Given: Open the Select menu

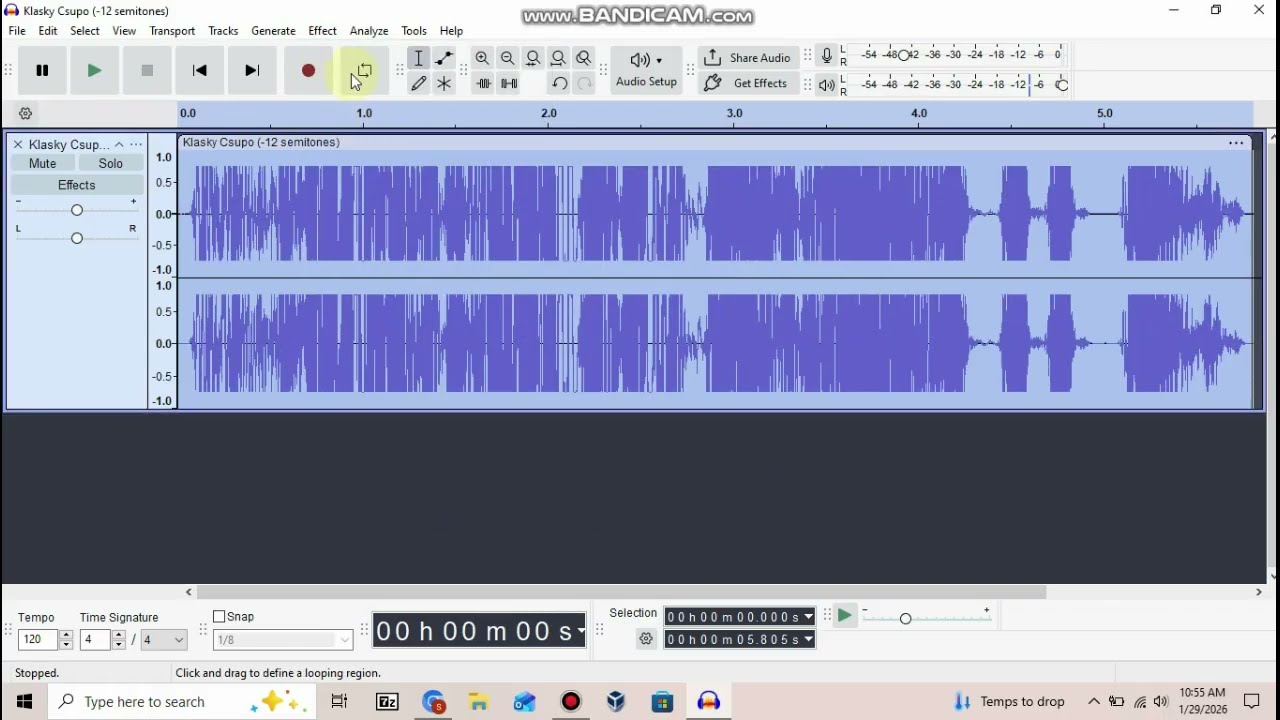Looking at the screenshot, I should (x=85, y=31).
